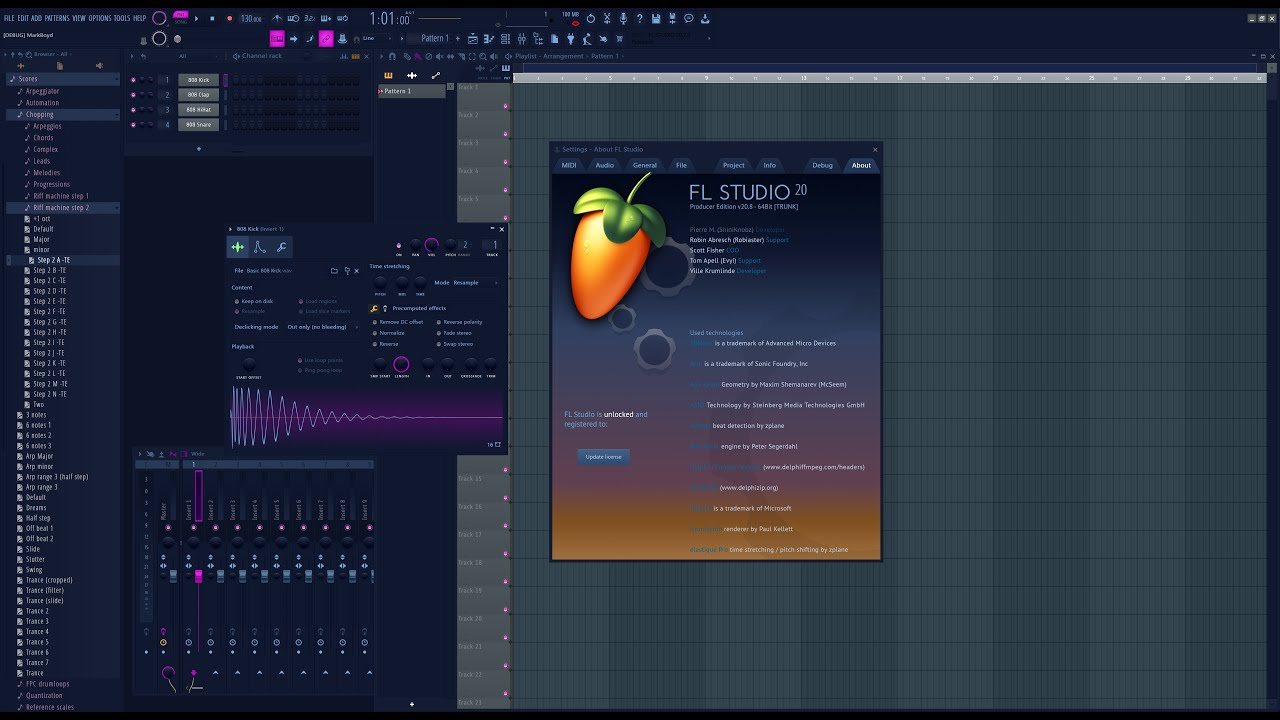Image resolution: width=1280 pixels, height=720 pixels.
Task: Toggle Keep on disk option
Action: [x=254, y=301]
